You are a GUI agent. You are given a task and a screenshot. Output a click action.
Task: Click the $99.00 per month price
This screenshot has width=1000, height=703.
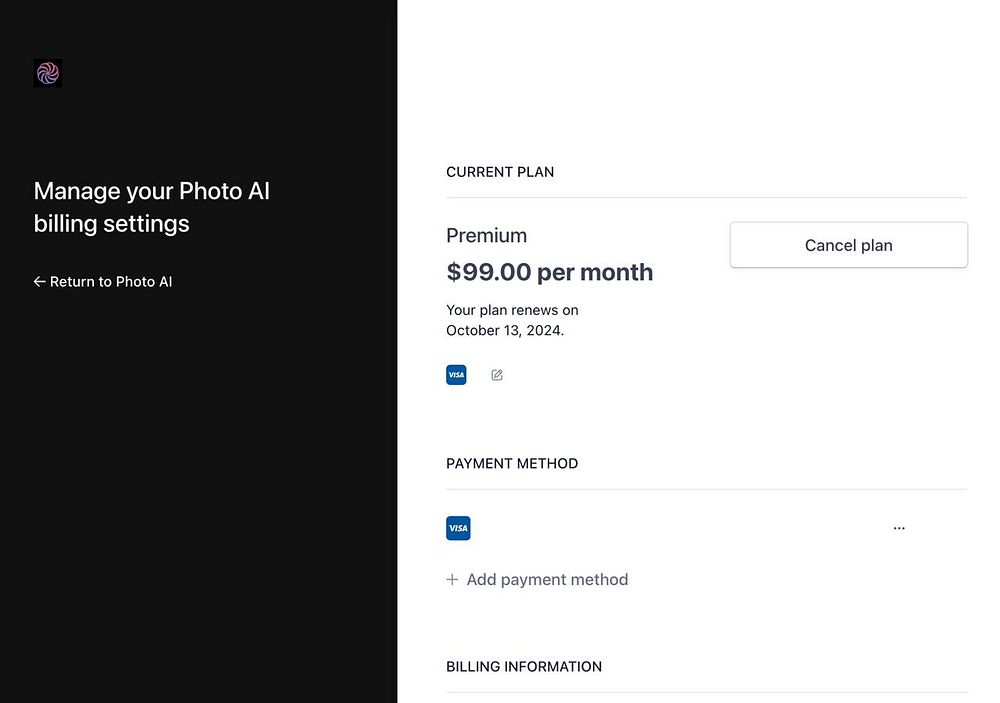(549, 272)
